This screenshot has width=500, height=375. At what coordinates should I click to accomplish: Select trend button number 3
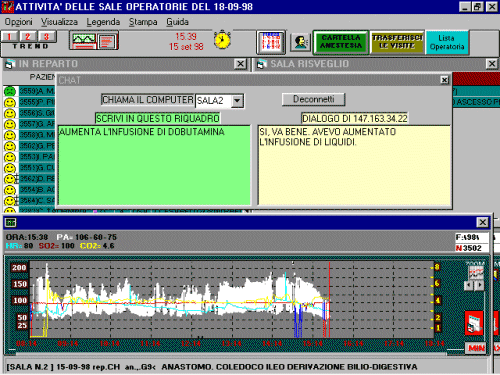[47, 37]
